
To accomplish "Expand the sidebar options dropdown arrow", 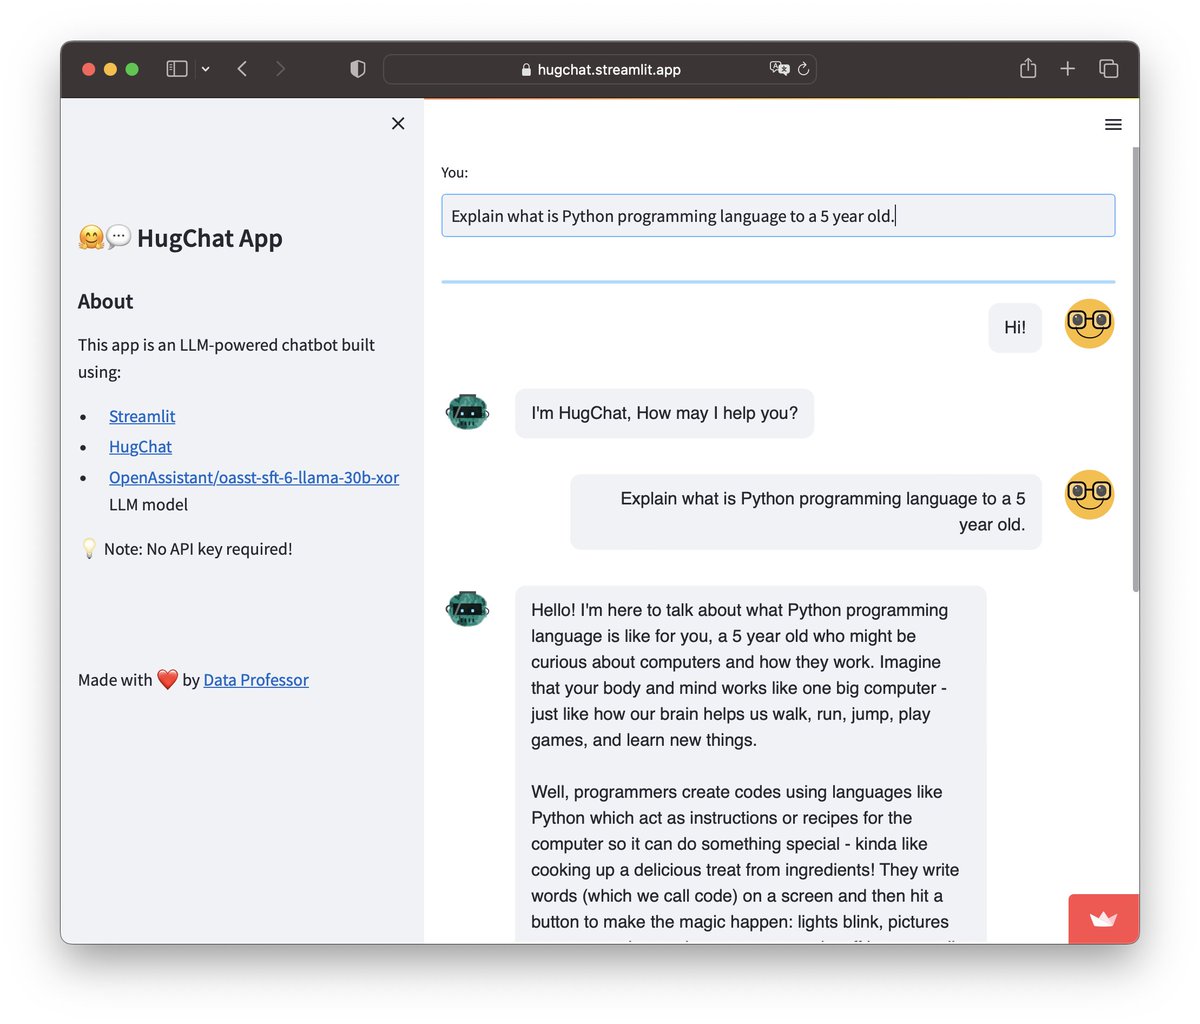I will pos(205,69).
